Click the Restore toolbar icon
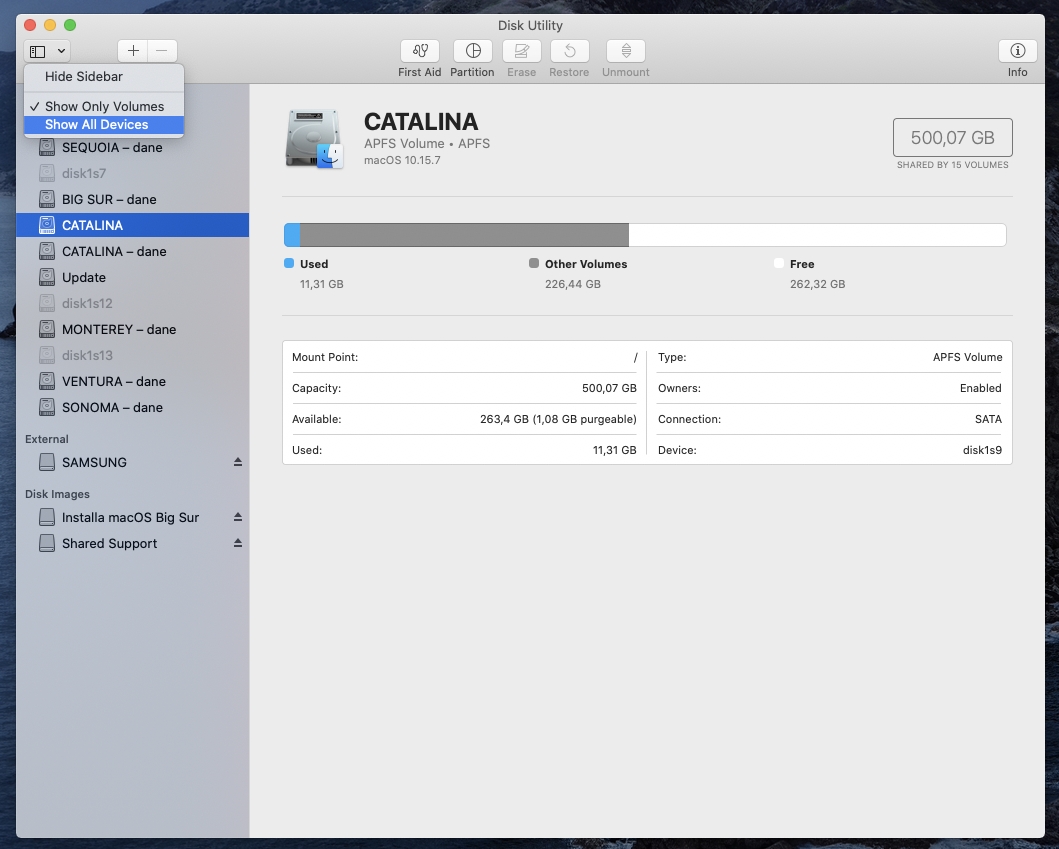Viewport: 1059px width, 849px height. point(569,51)
